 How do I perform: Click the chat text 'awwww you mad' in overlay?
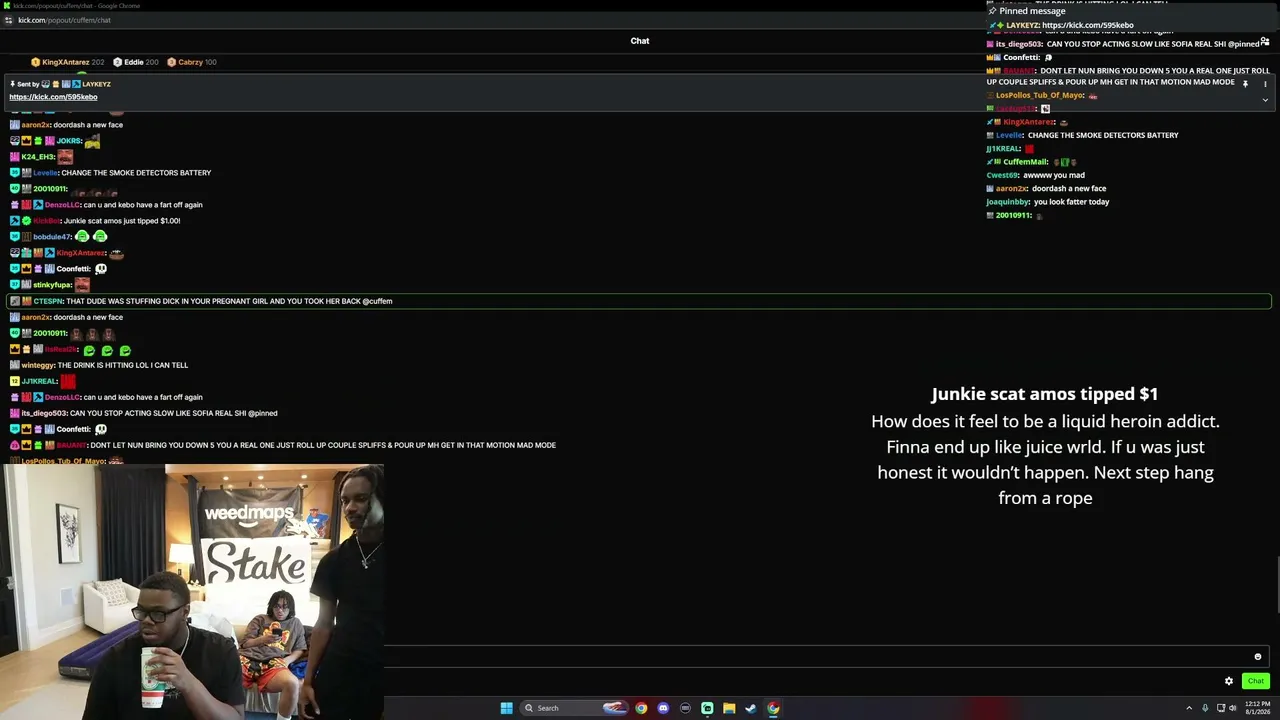(x=1054, y=175)
